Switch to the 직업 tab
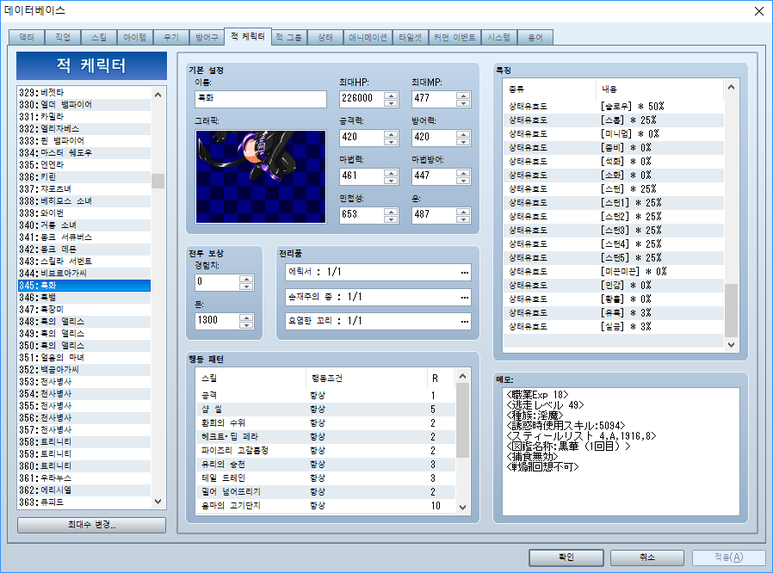Image resolution: width=773 pixels, height=573 pixels. [63, 37]
